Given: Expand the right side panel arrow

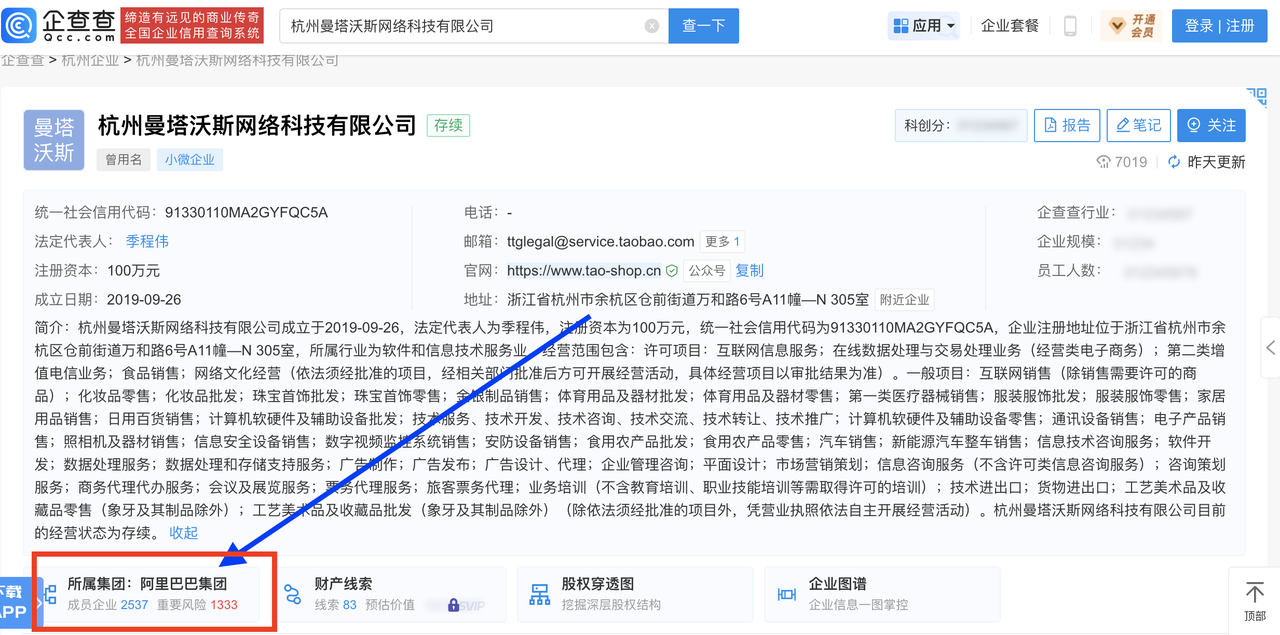Looking at the screenshot, I should pyautogui.click(x=1271, y=347).
